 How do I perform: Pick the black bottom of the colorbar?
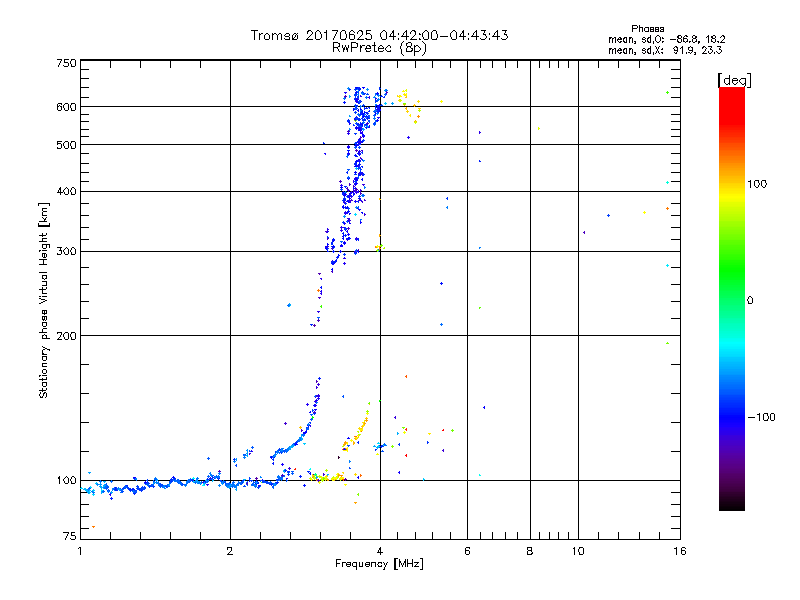(x=731, y=505)
